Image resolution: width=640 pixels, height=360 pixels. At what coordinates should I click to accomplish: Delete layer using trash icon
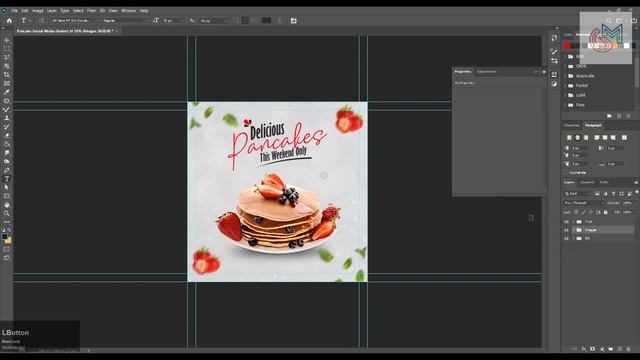(x=629, y=349)
